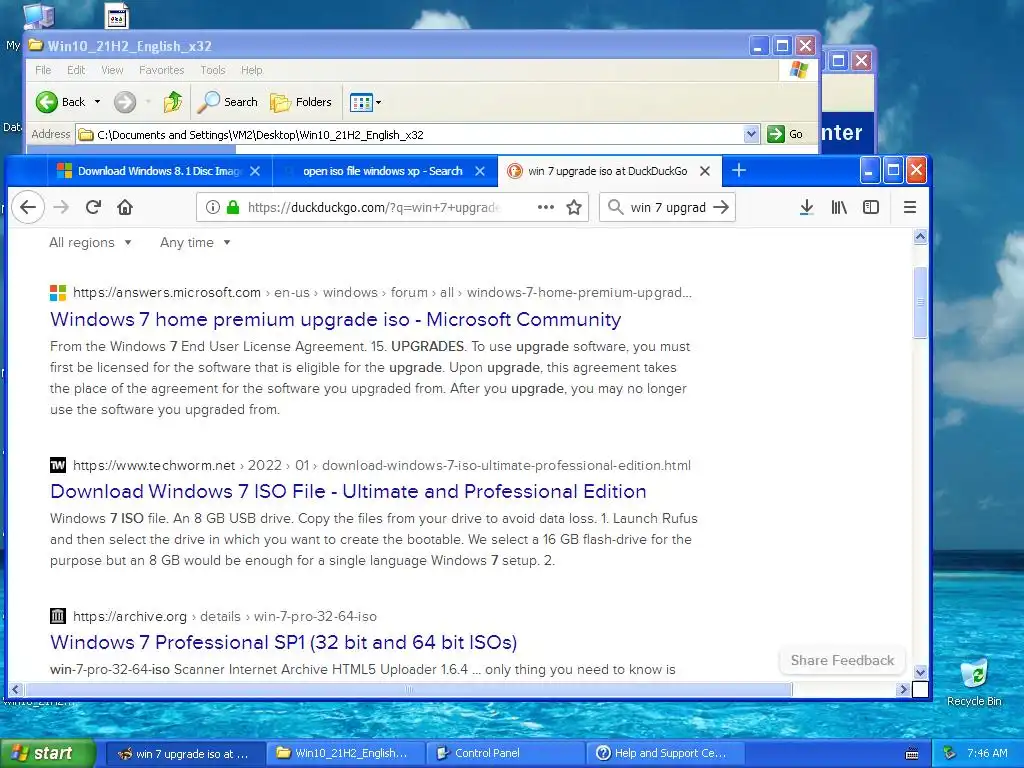This screenshot has width=1024, height=768.
Task: Click the vertical scrollbar down arrow
Action: tap(920, 672)
